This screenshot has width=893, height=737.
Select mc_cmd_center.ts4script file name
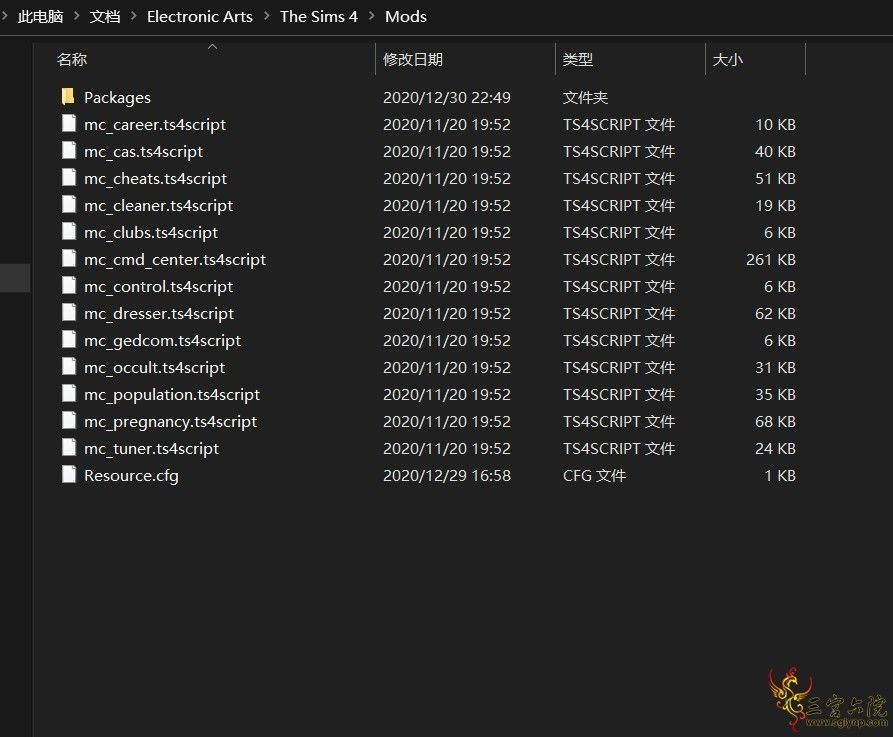click(175, 259)
